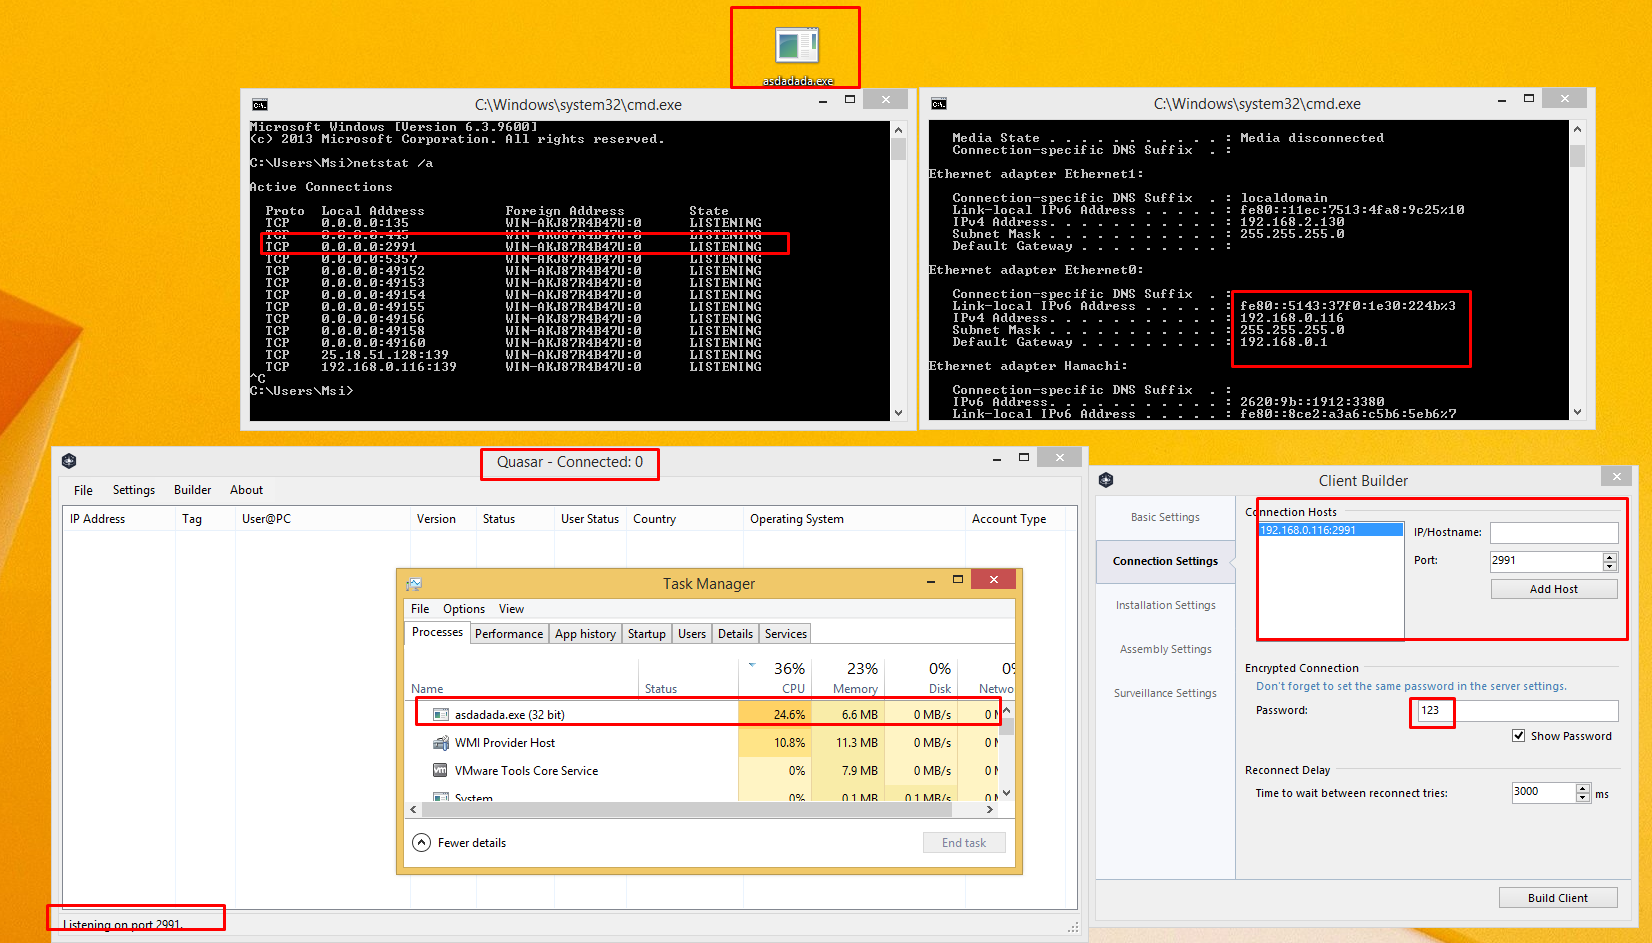
Task: Open the Quasar Builder menu
Action: [192, 490]
